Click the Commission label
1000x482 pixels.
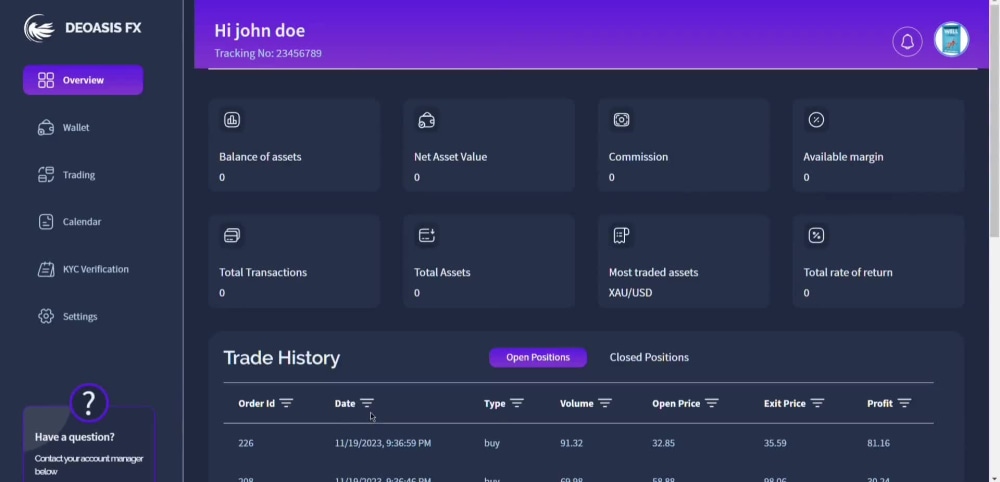(638, 157)
